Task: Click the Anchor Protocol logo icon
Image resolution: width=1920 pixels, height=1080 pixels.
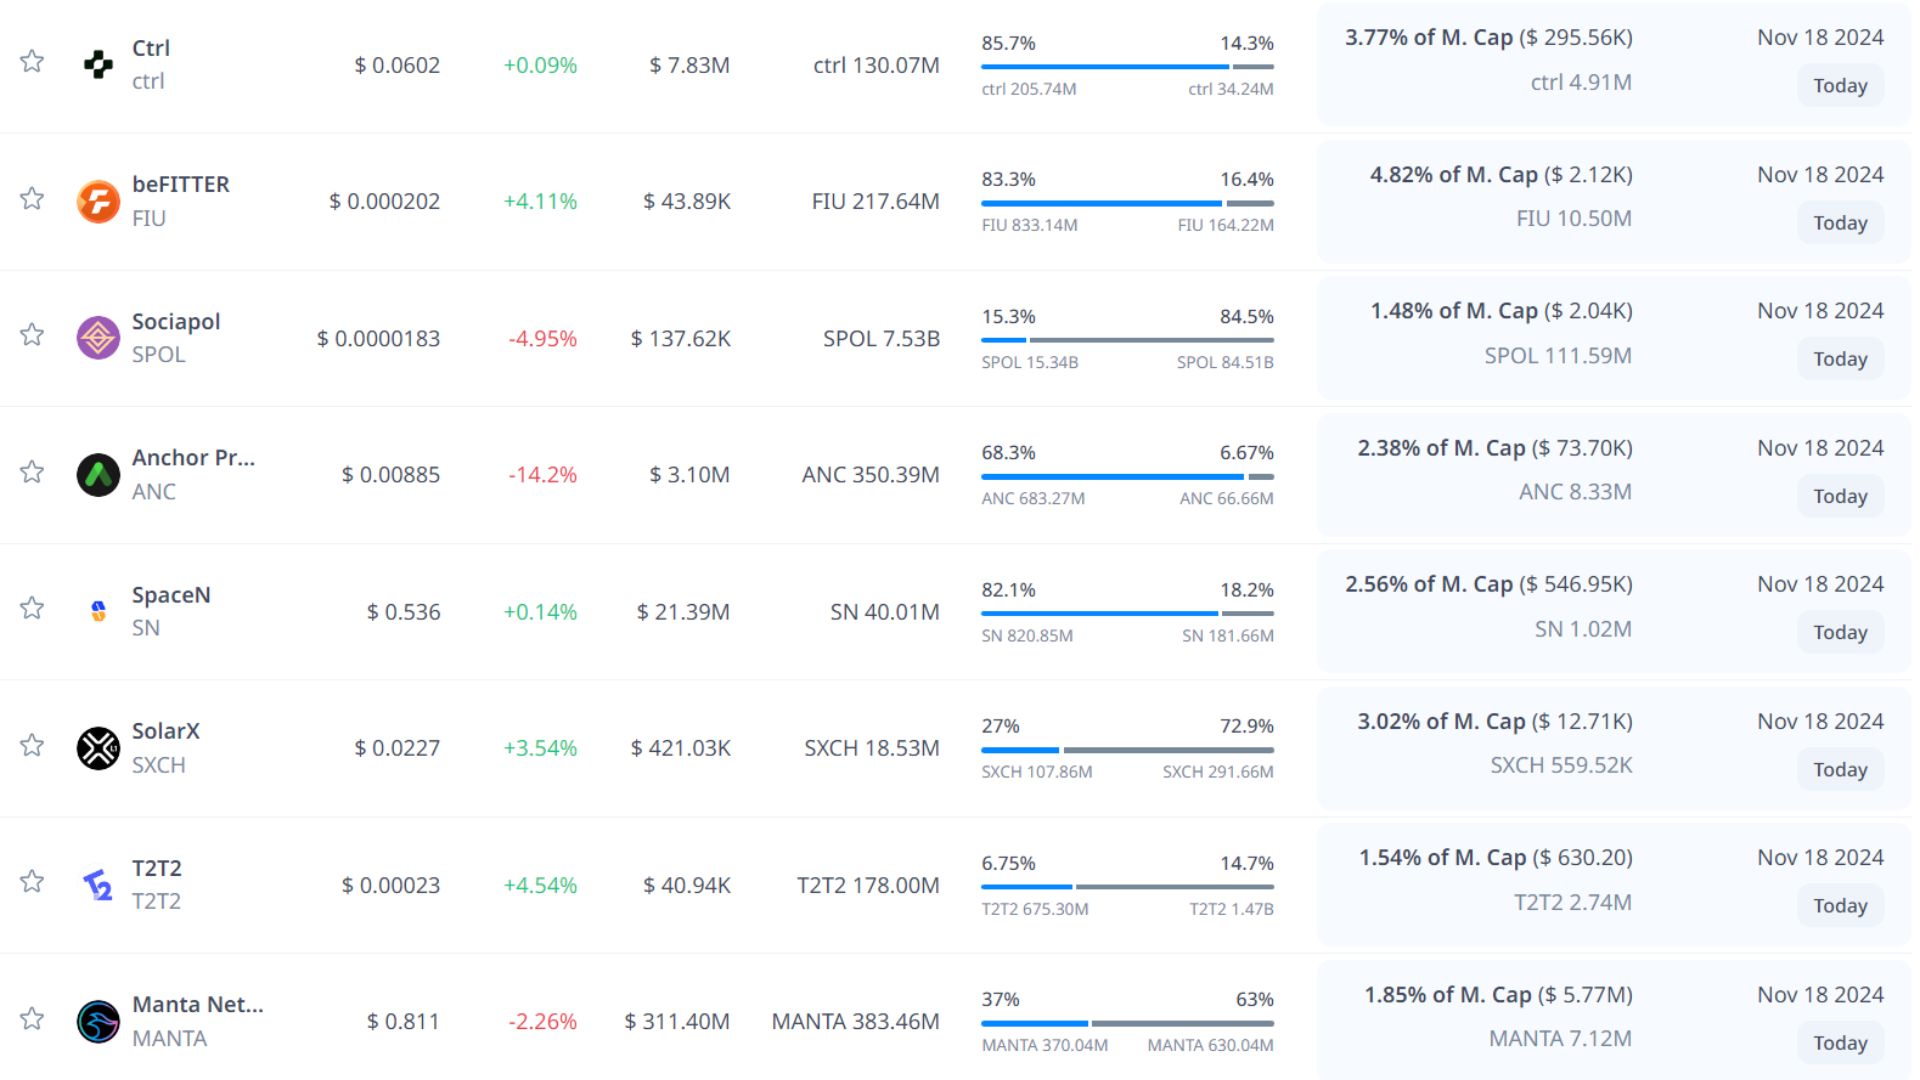Action: [98, 475]
